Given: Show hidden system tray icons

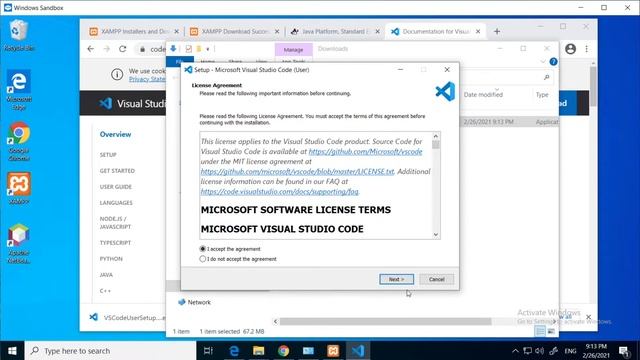Looking at the screenshot, I should (x=516, y=351).
